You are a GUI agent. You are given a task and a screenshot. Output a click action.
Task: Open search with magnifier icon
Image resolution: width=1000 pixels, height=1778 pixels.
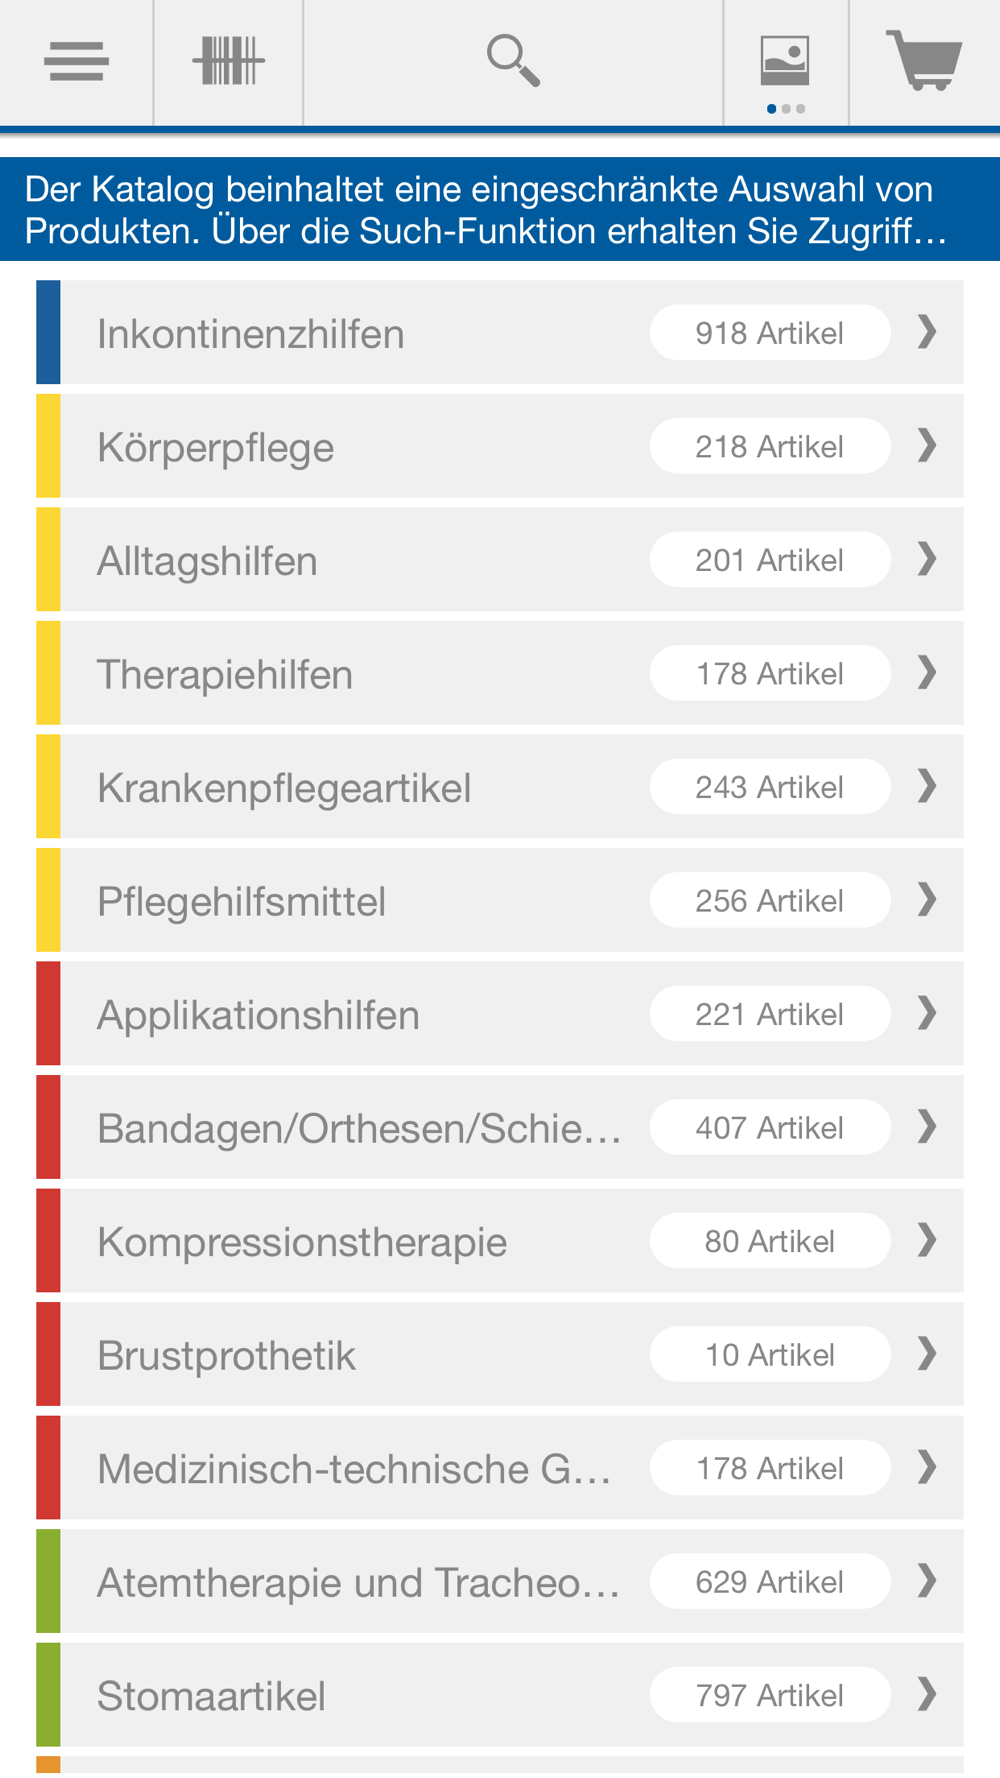click(513, 61)
